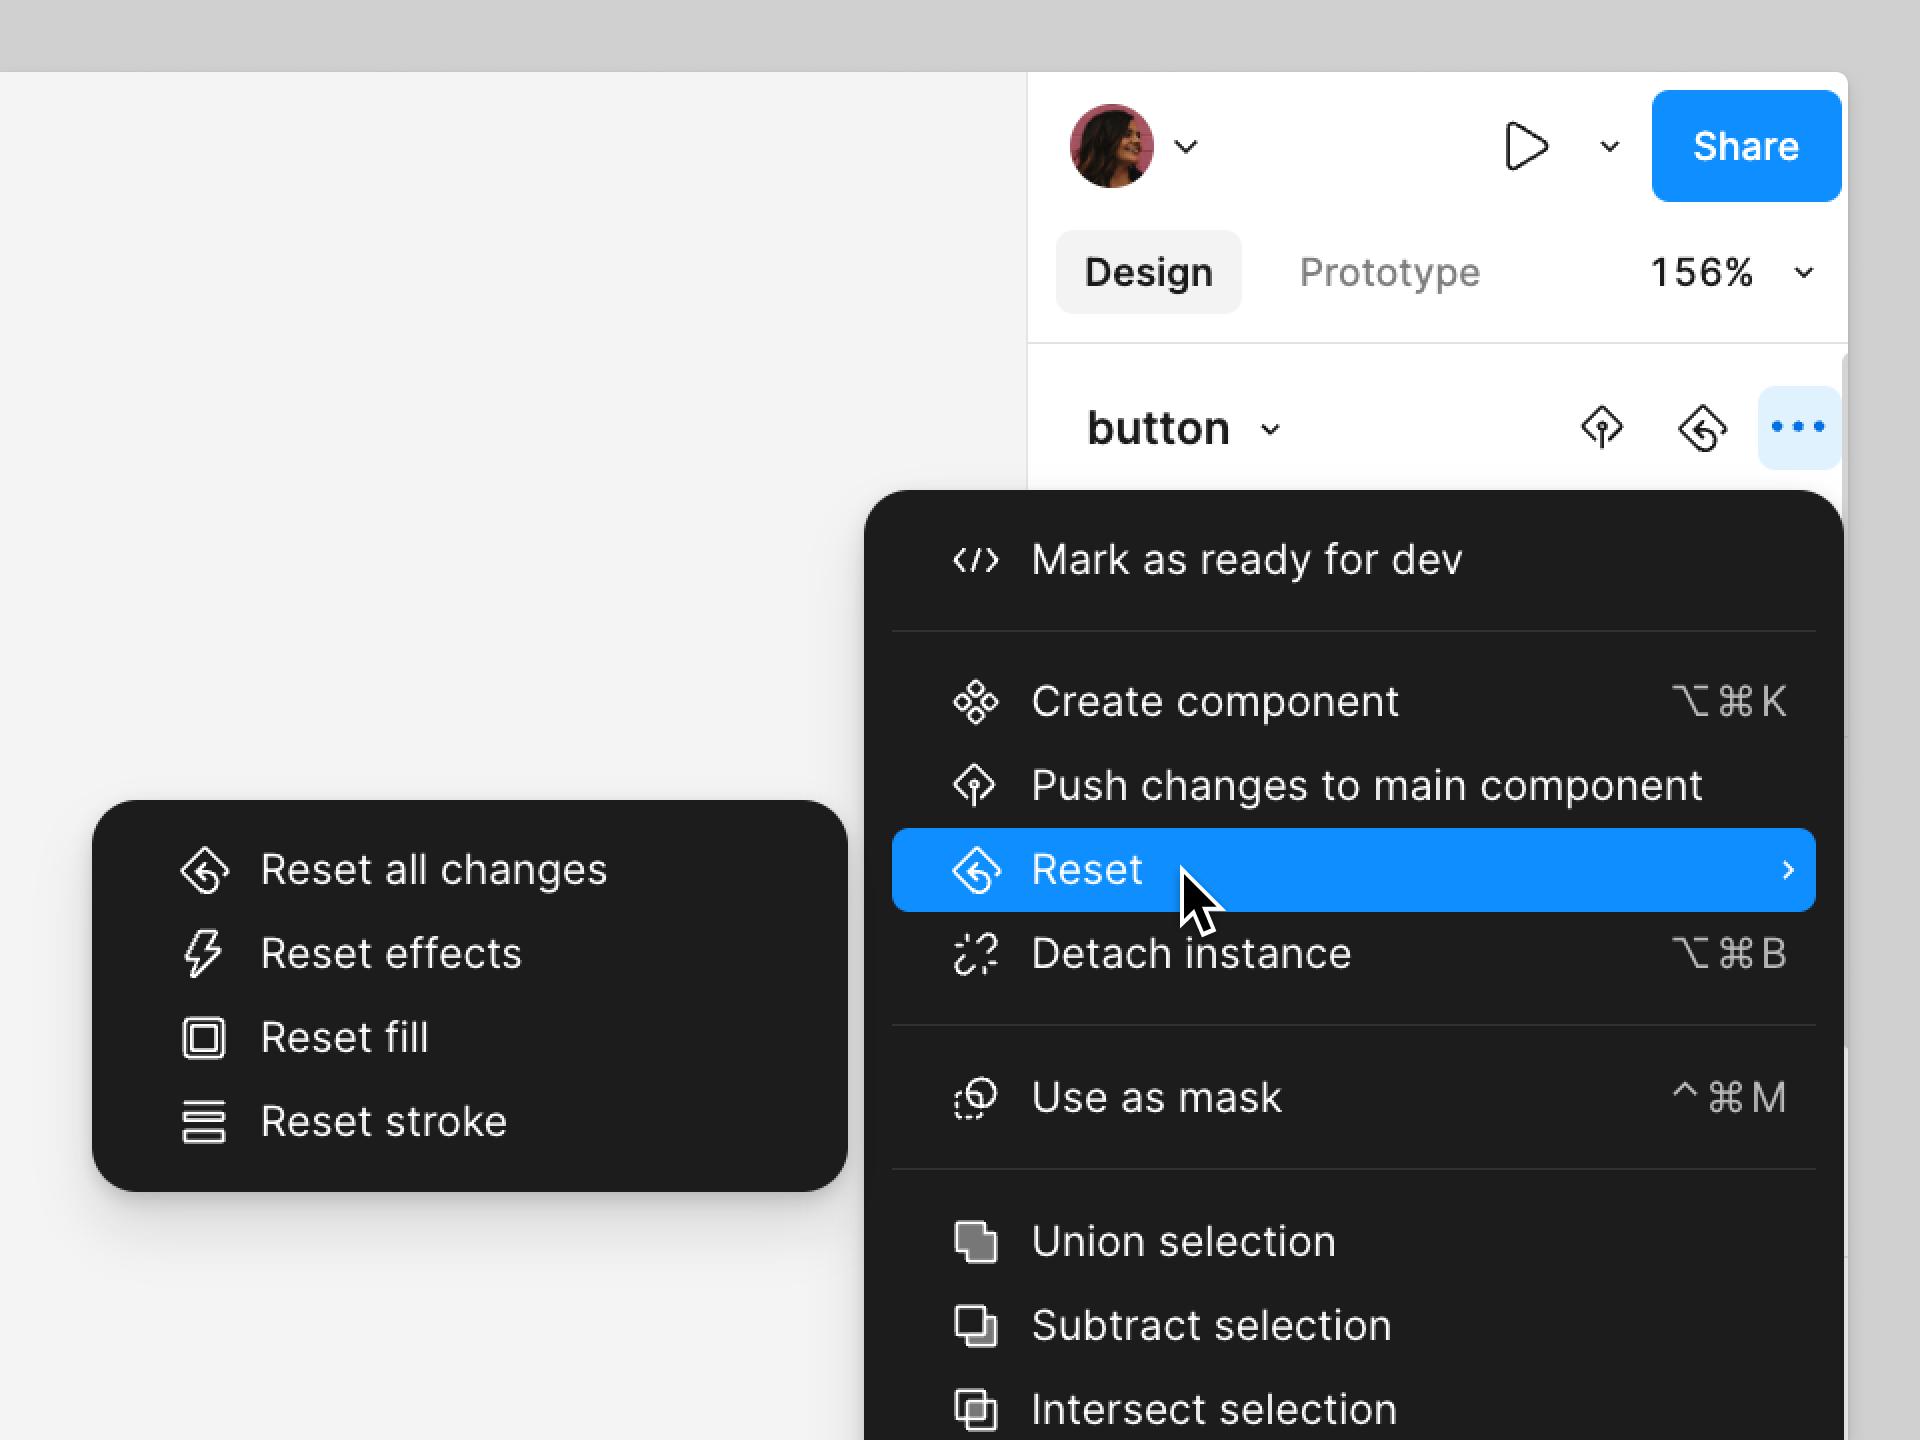Expand the dropdown next to user avatar
This screenshot has width=1920, height=1440.
click(1186, 147)
